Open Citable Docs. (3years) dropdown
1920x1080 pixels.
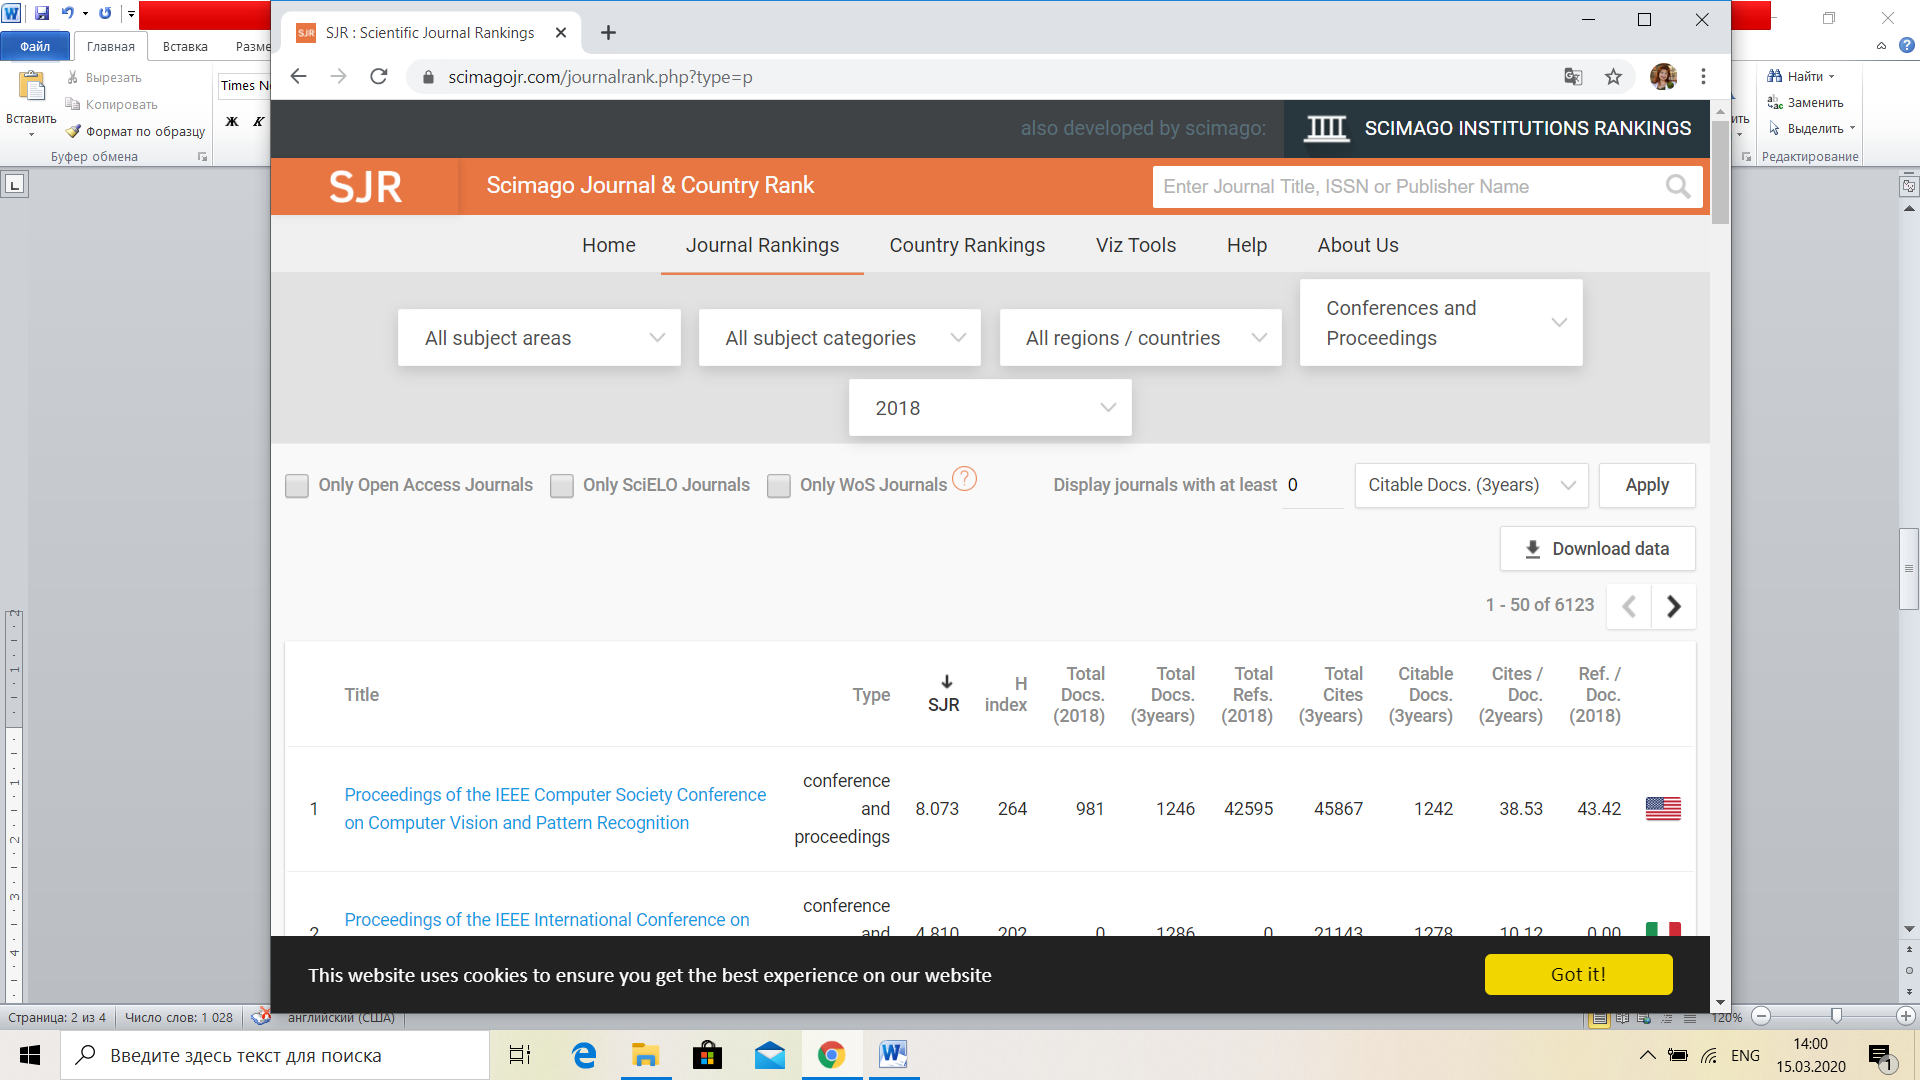tap(1472, 485)
